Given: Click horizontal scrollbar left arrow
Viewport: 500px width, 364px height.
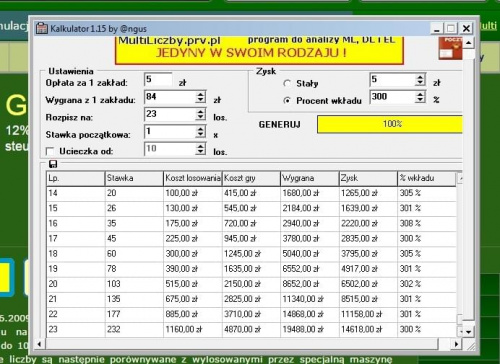Looking at the screenshot, I should (x=39, y=344).
